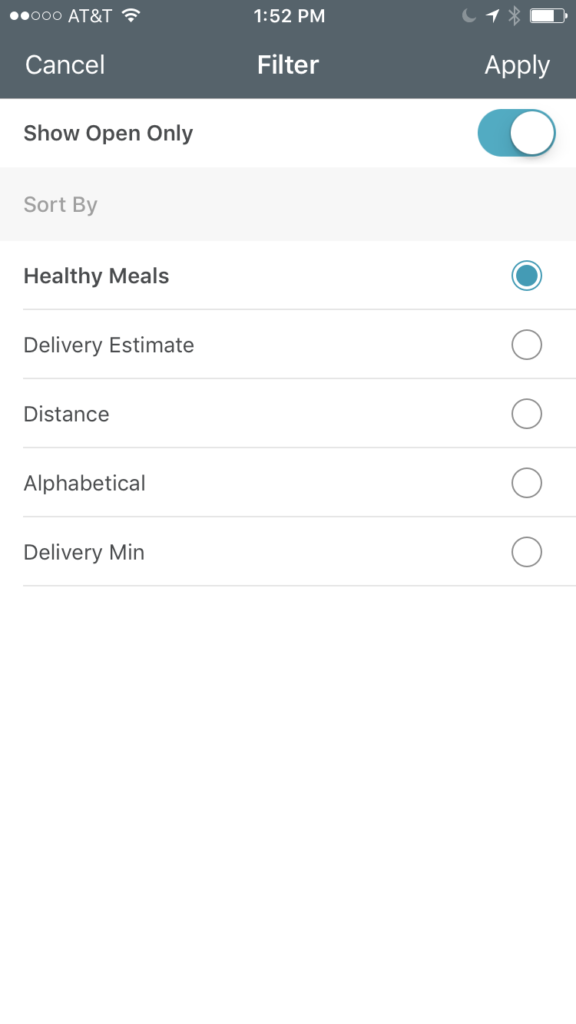Tap the AT&T carrier label

[90, 16]
